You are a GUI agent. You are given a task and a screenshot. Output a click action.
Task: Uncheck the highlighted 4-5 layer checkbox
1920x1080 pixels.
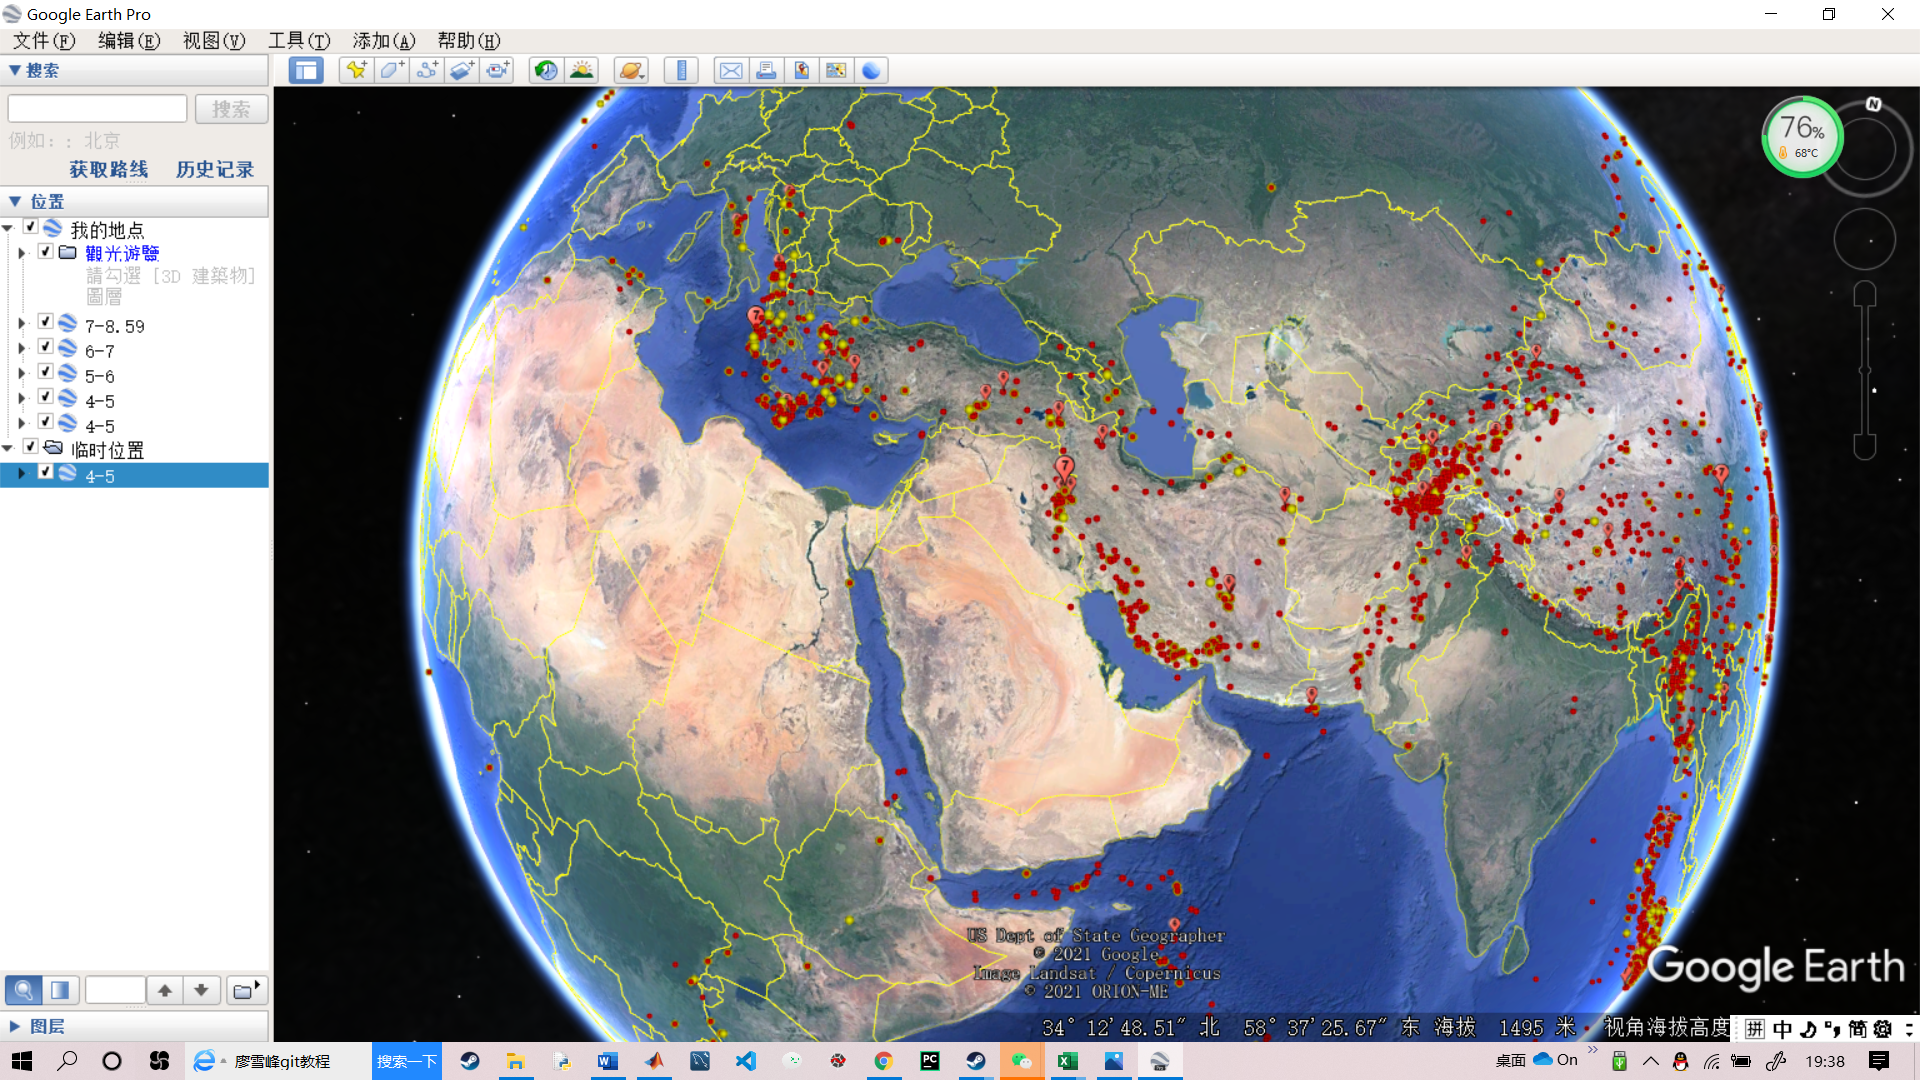coord(46,471)
